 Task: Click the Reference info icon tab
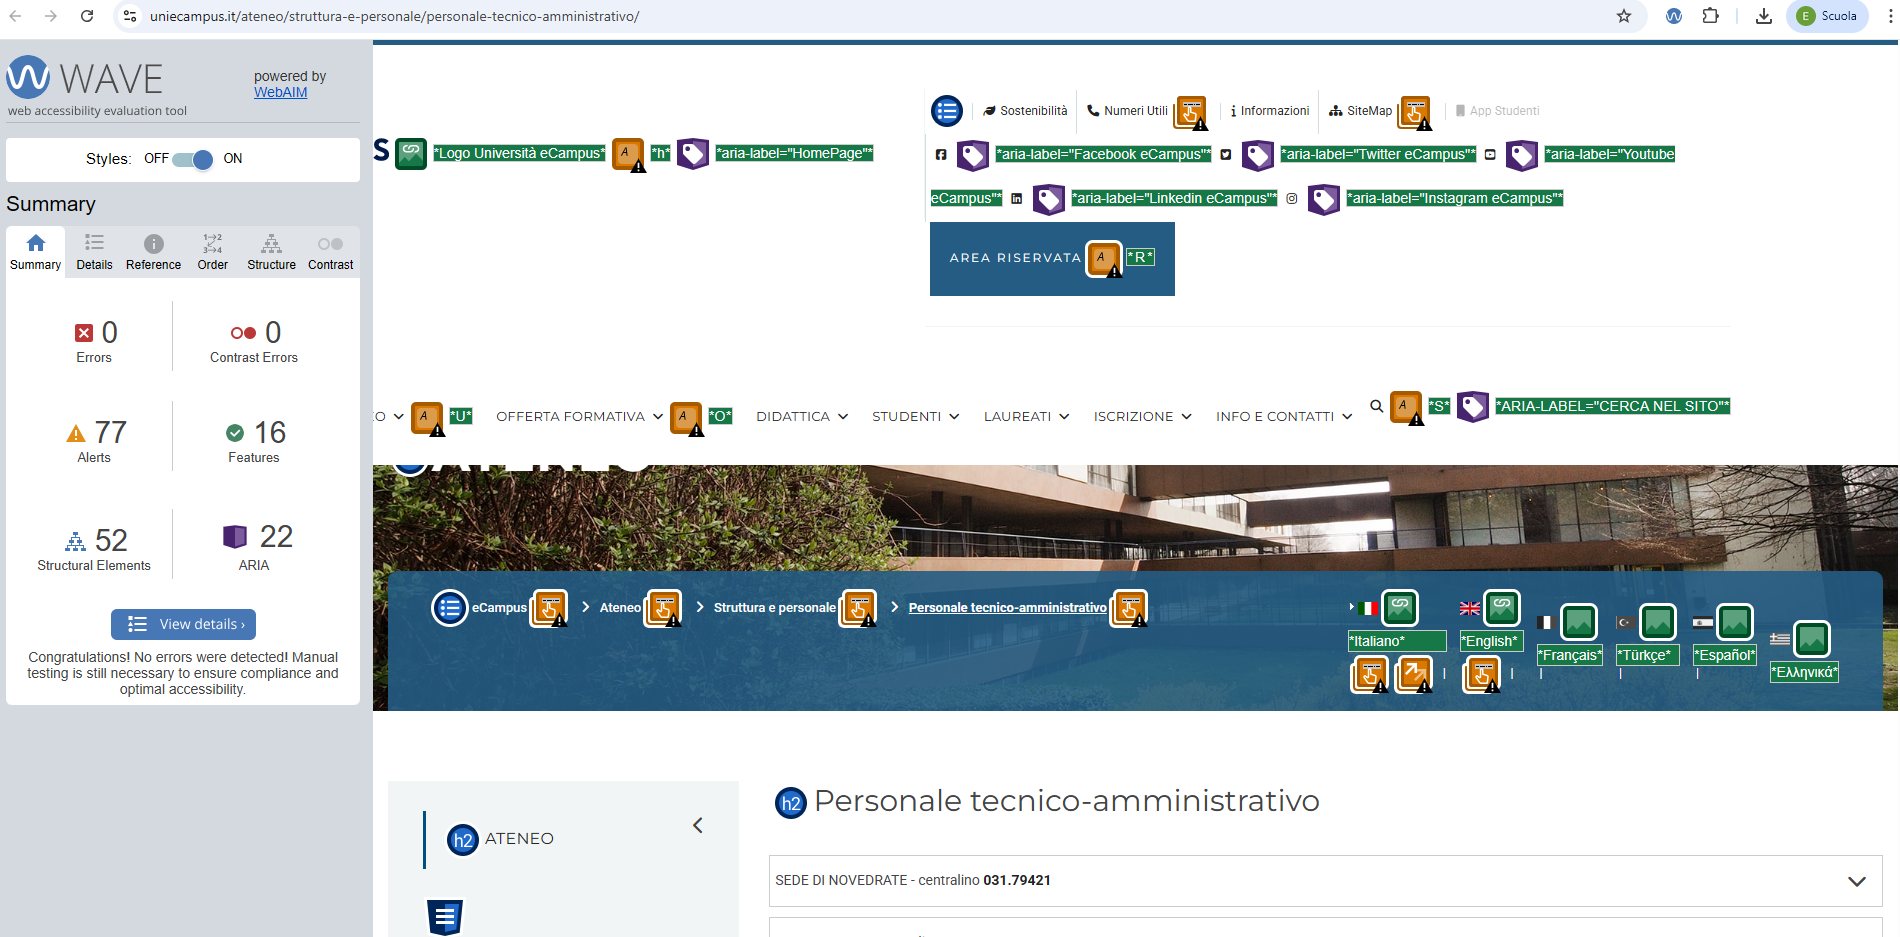[x=153, y=252]
